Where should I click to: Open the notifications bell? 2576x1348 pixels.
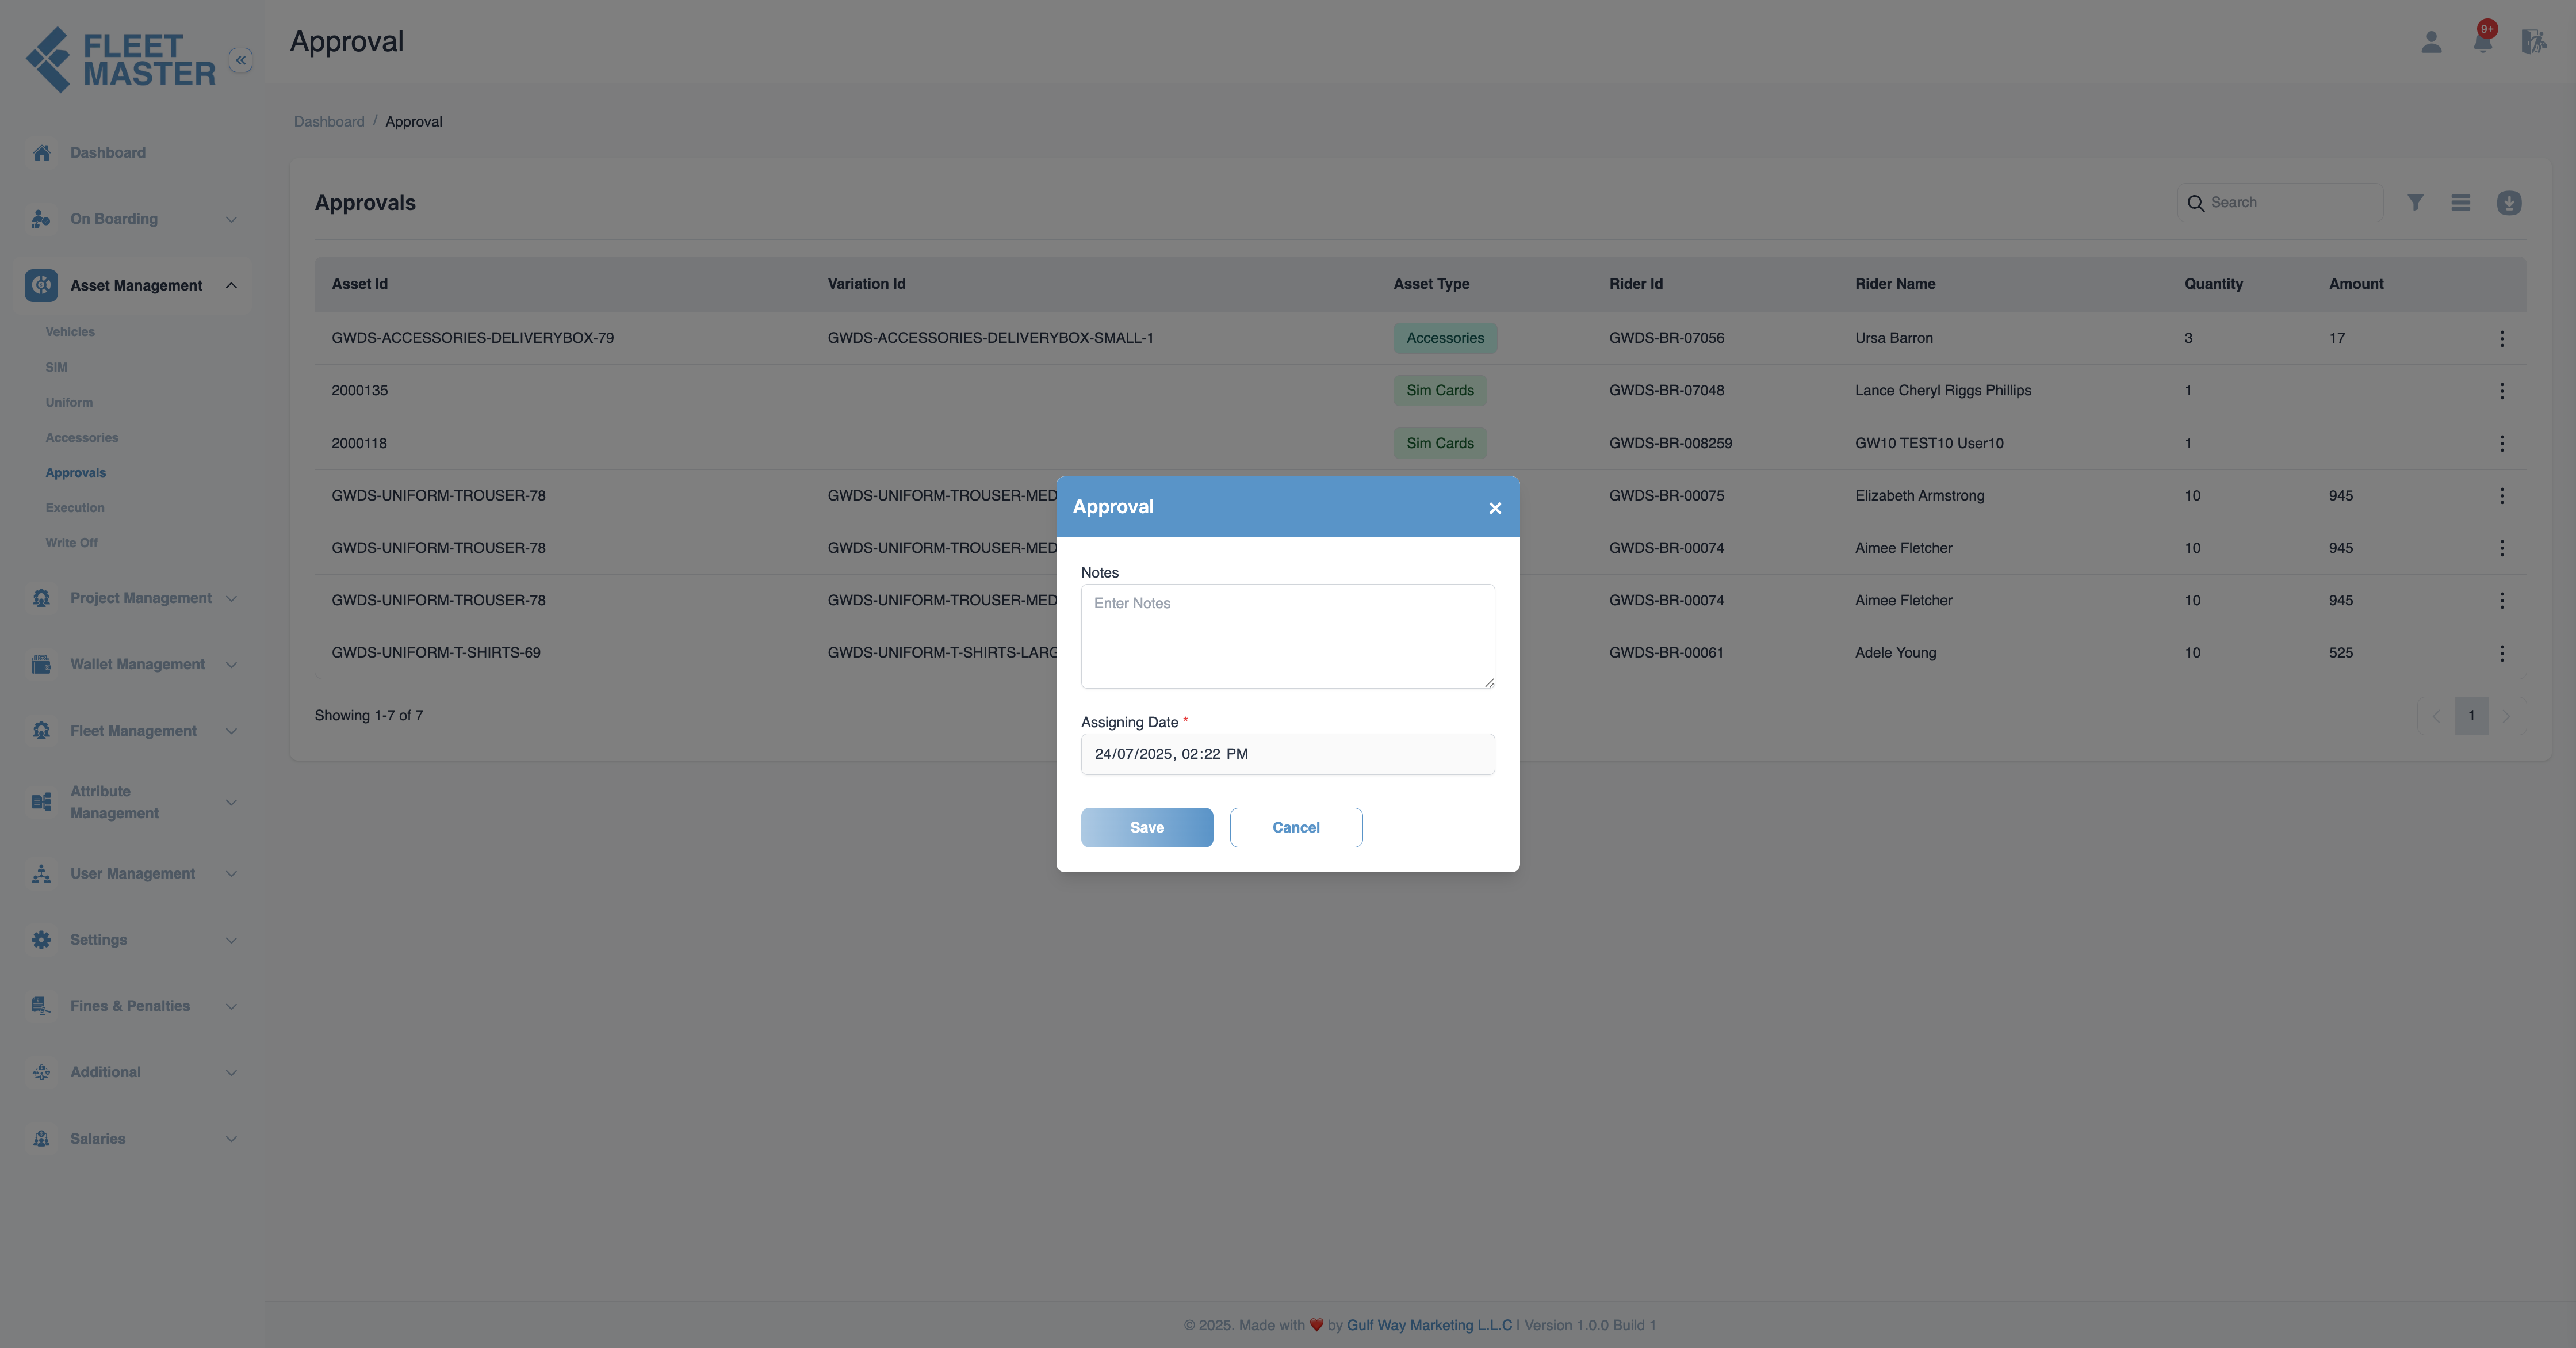[x=2482, y=42]
